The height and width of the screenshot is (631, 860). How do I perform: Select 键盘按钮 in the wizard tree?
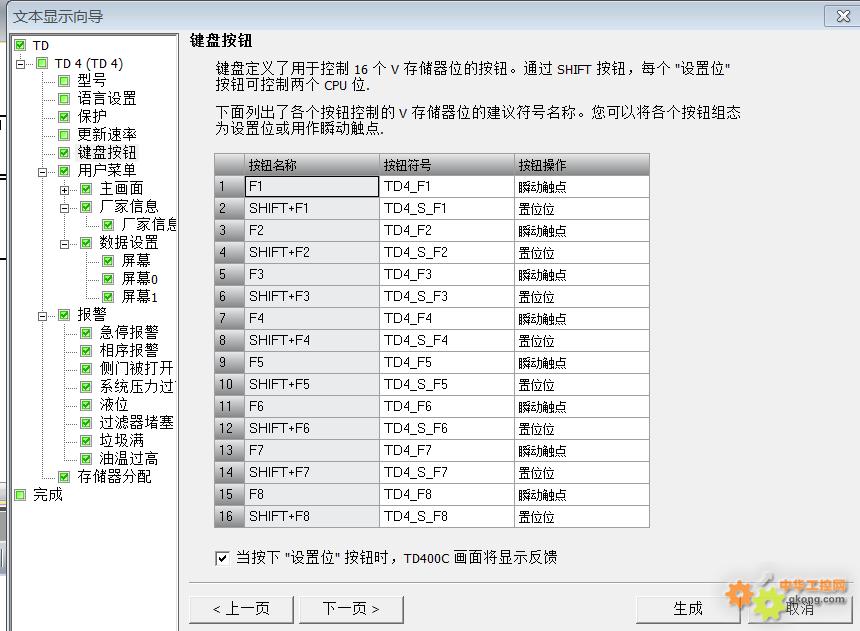click(107, 153)
